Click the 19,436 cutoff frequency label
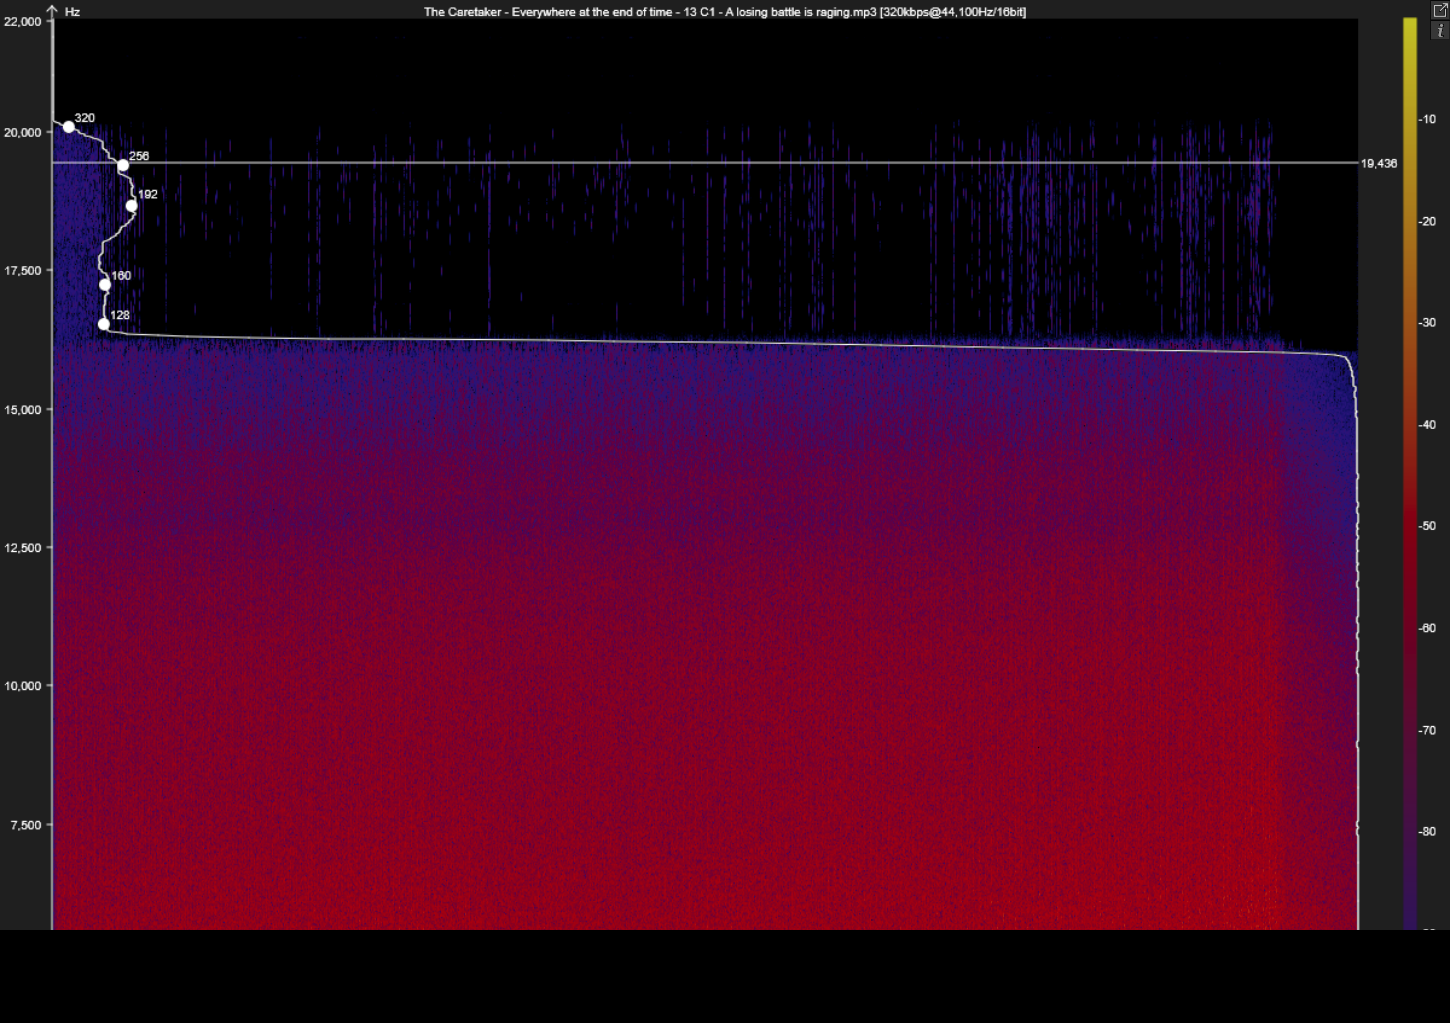This screenshot has width=1450, height=1023. pyautogui.click(x=1379, y=163)
